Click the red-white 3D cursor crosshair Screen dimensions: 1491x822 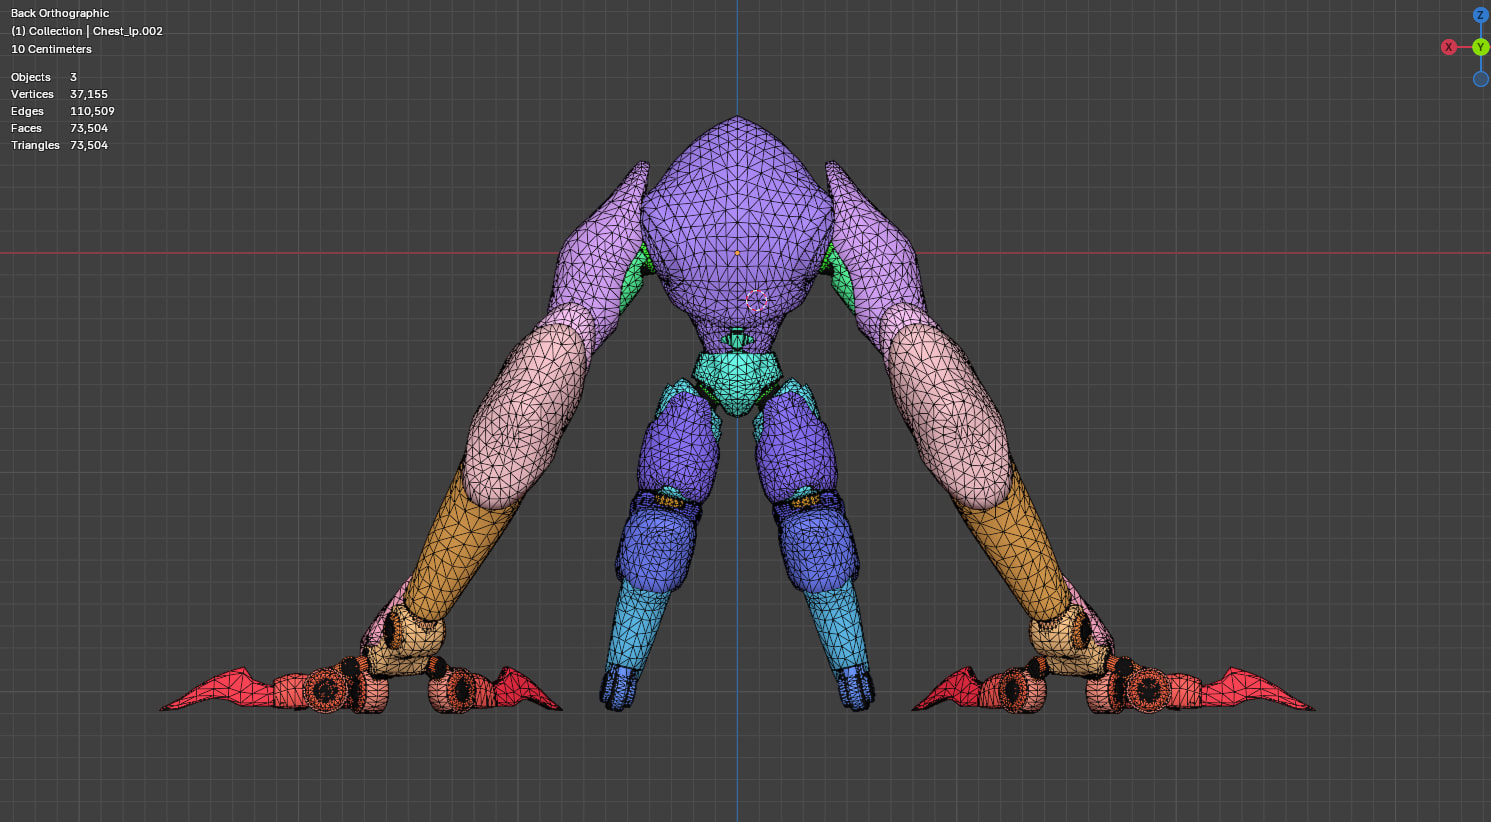pos(756,299)
